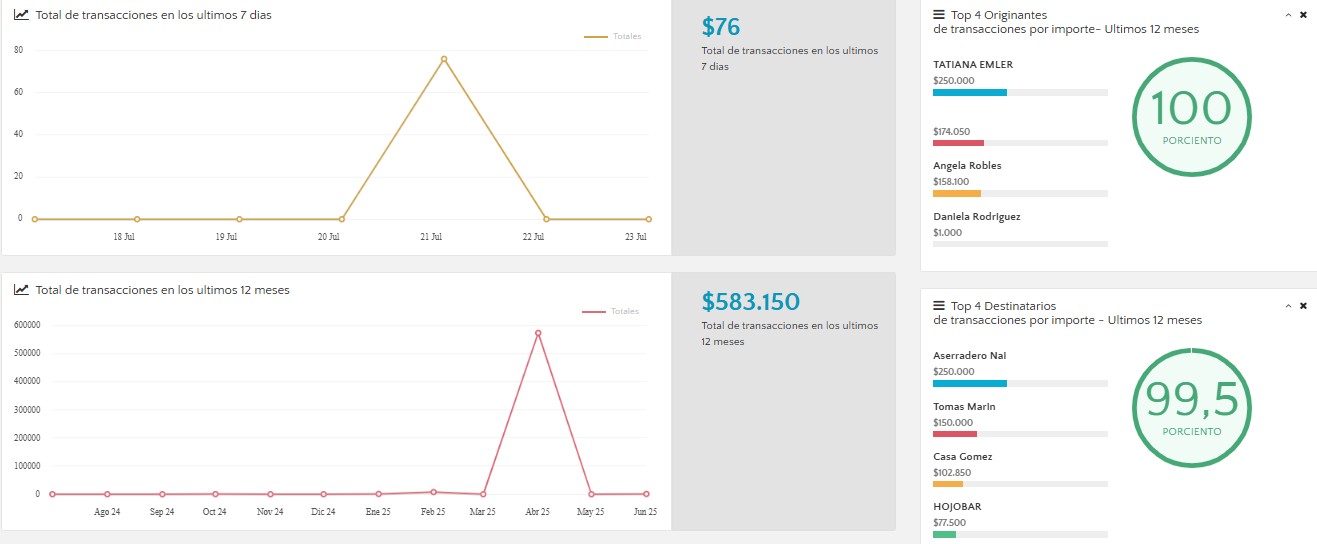Select the Aserradero Nai recipient name

click(970, 355)
